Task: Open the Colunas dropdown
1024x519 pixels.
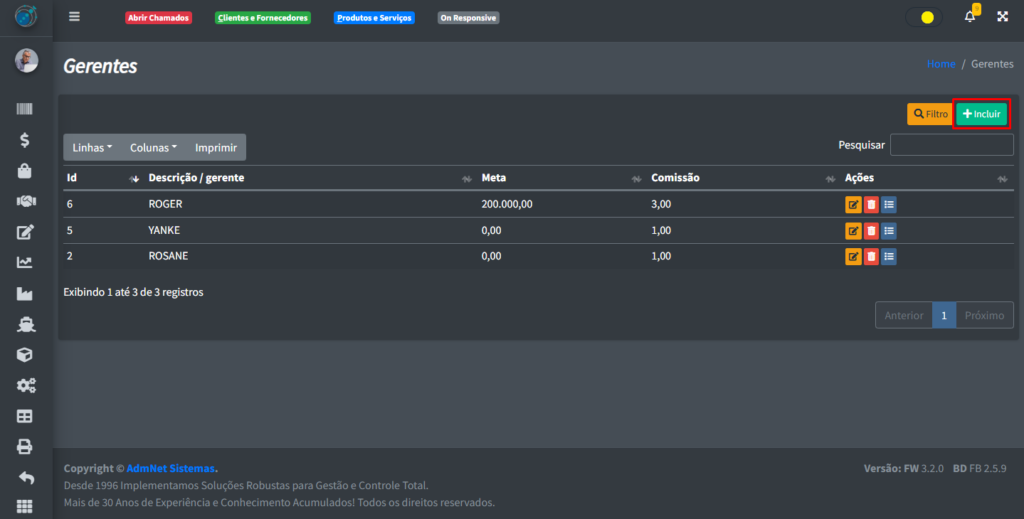Action: click(x=153, y=147)
